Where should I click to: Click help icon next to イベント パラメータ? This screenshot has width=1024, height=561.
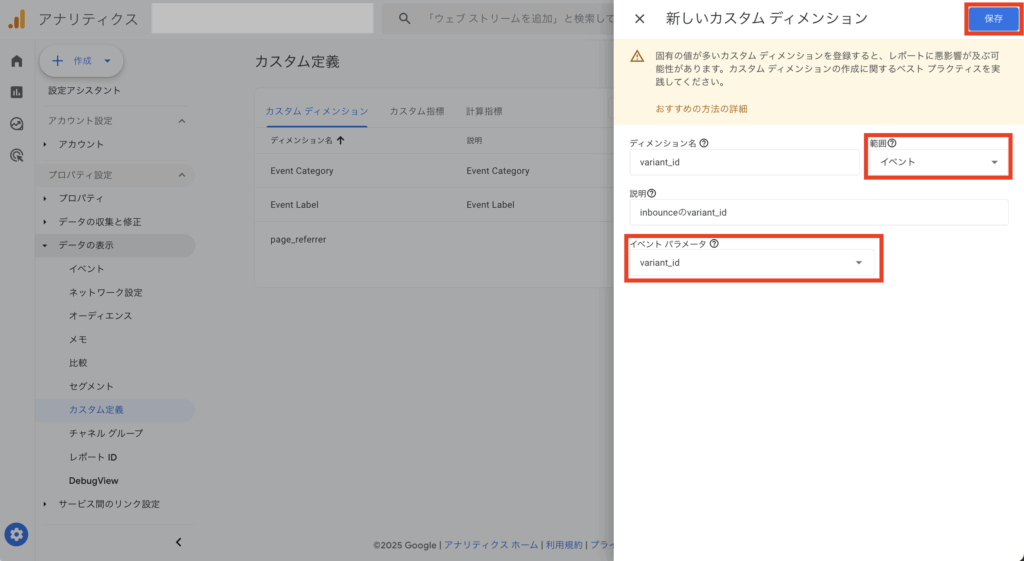[714, 243]
